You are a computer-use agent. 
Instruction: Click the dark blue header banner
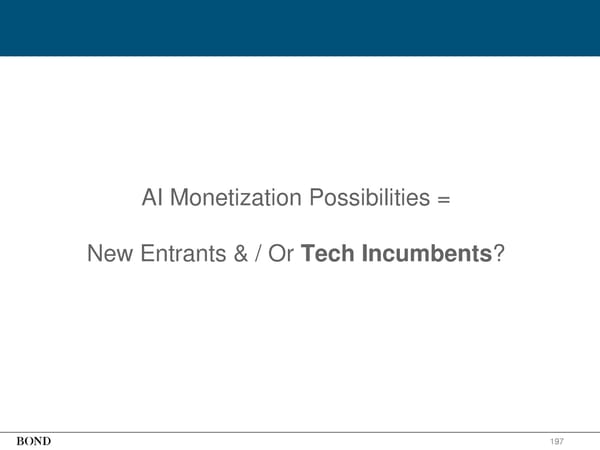click(x=300, y=27)
